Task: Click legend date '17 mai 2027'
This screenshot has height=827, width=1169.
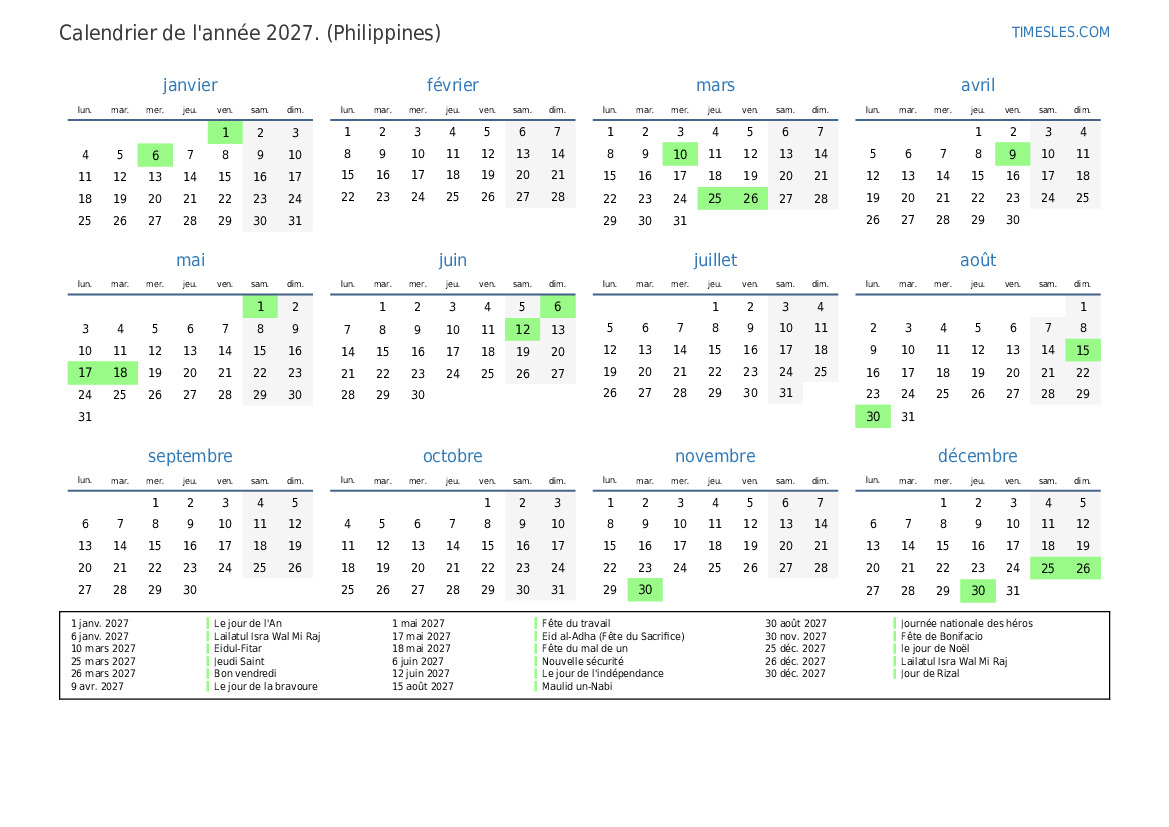Action: point(421,636)
